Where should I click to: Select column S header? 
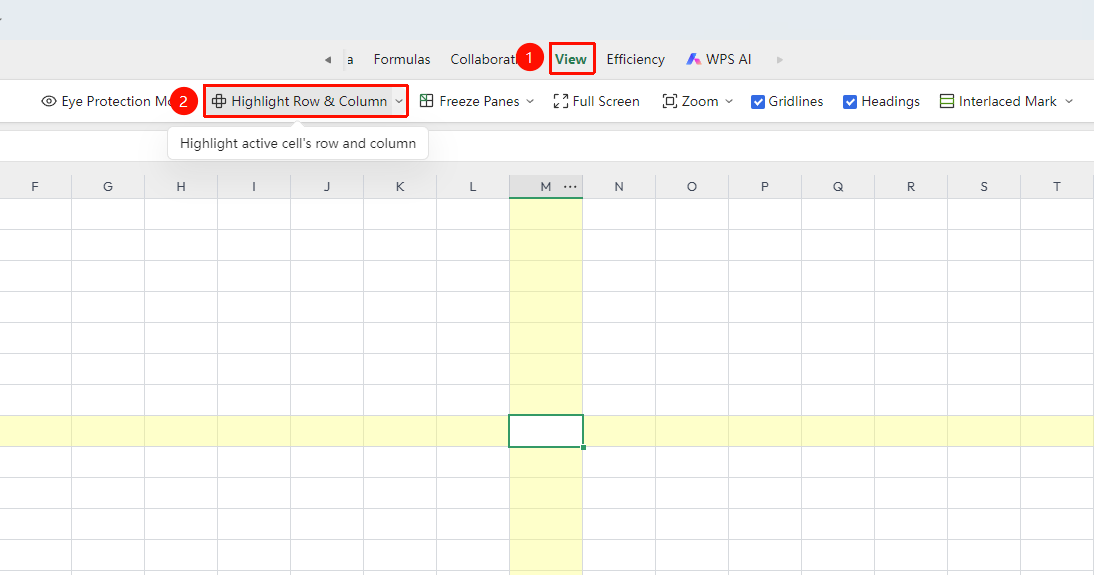coord(984,186)
